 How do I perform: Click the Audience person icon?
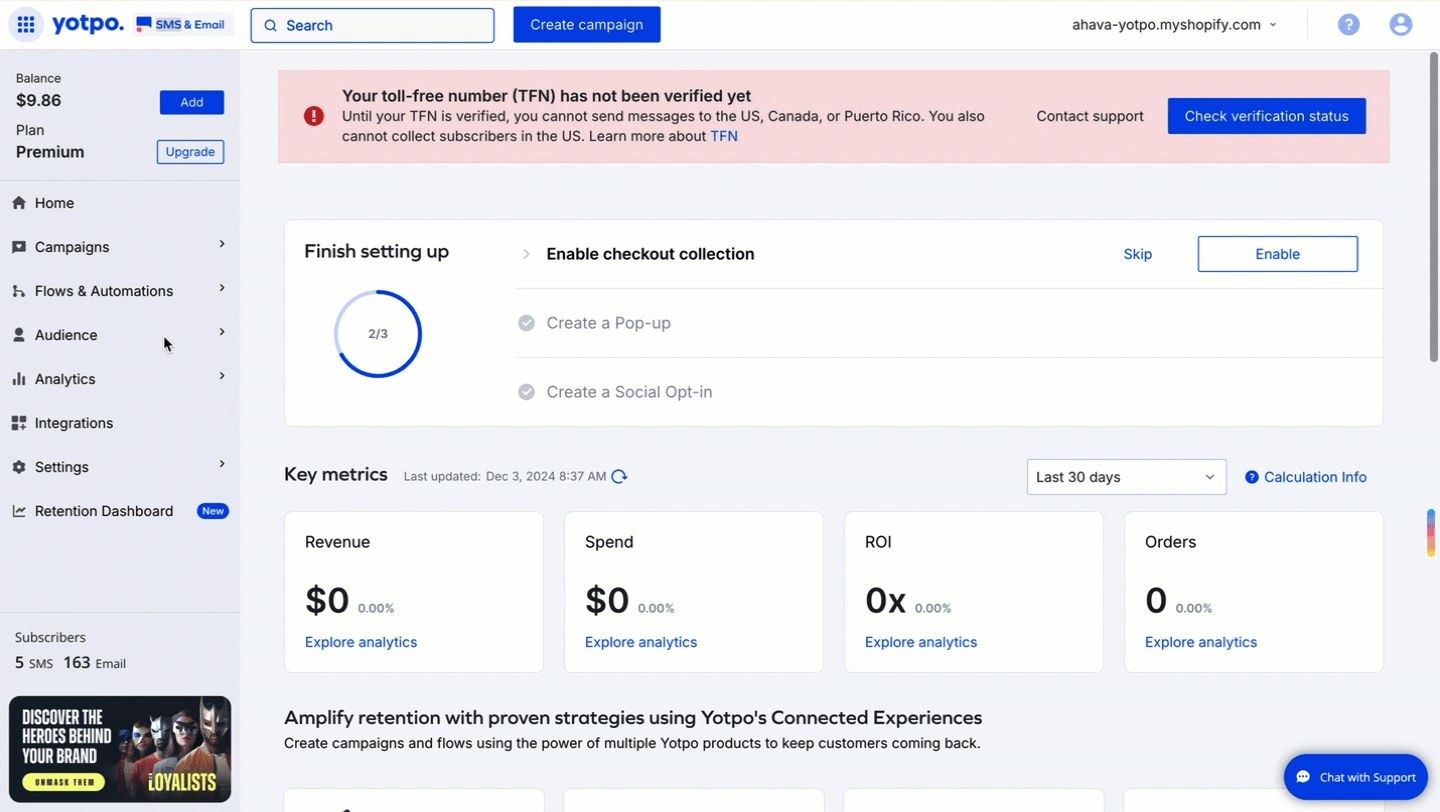pyautogui.click(x=19, y=335)
